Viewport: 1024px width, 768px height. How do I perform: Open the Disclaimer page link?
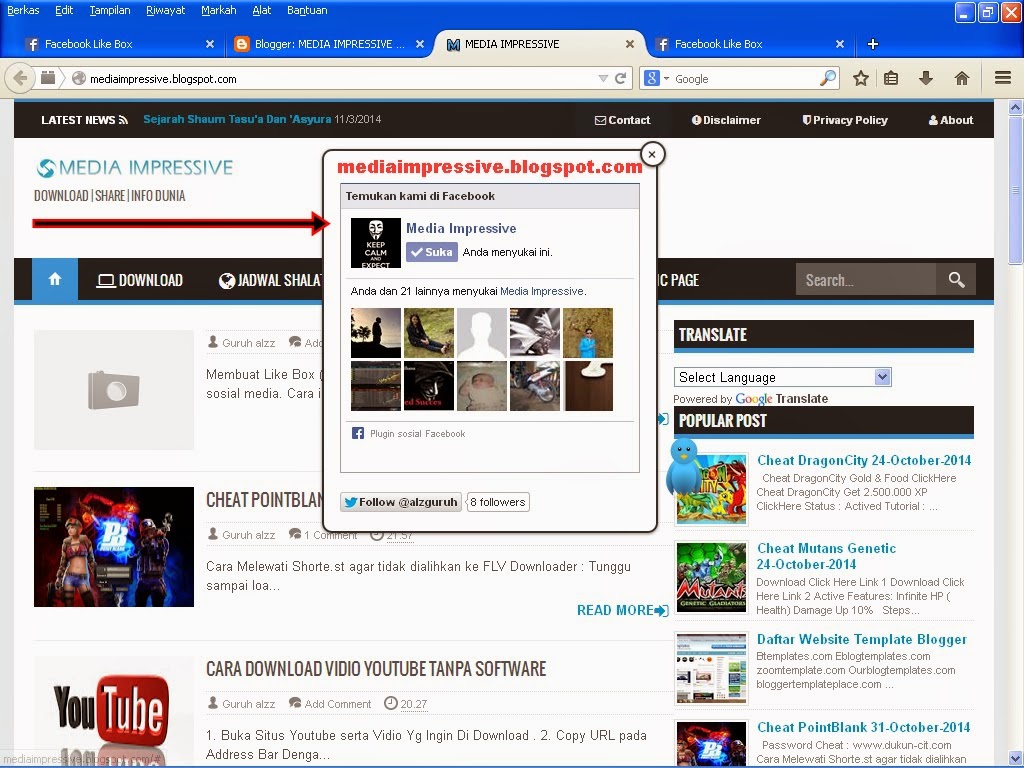[x=726, y=120]
